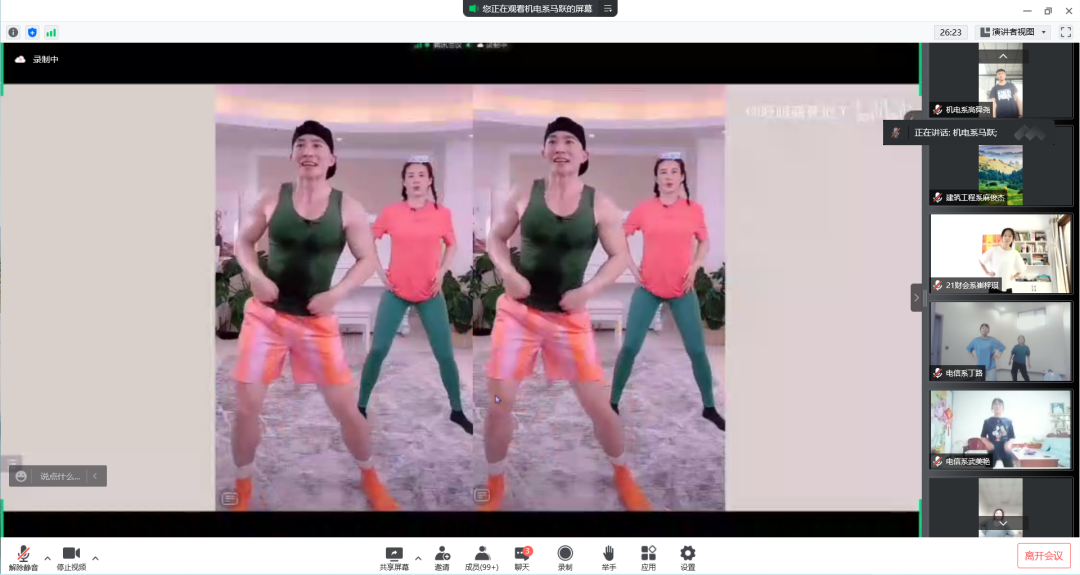Raise hand using the hand icon
This screenshot has height=575, width=1080.
pyautogui.click(x=608, y=558)
